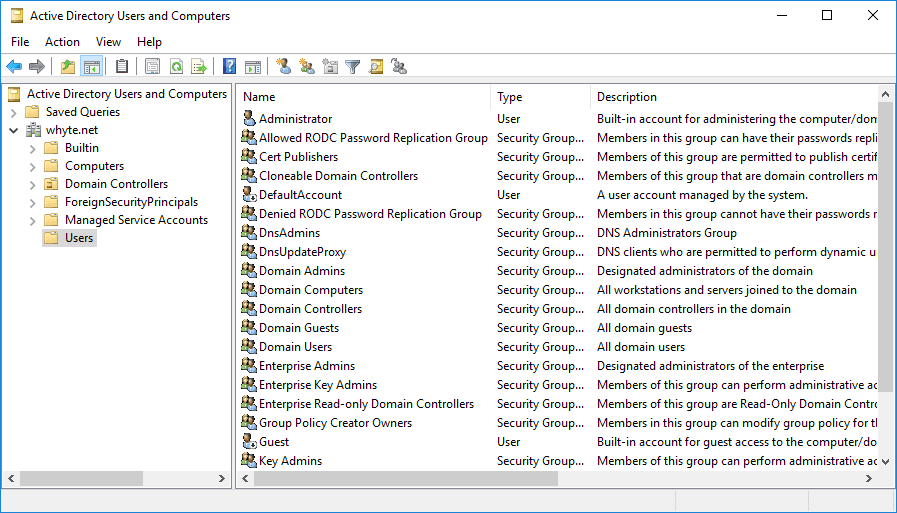Click the Domain Controllers OU folder icon
Screen dimensions: 897x513
click(x=51, y=184)
